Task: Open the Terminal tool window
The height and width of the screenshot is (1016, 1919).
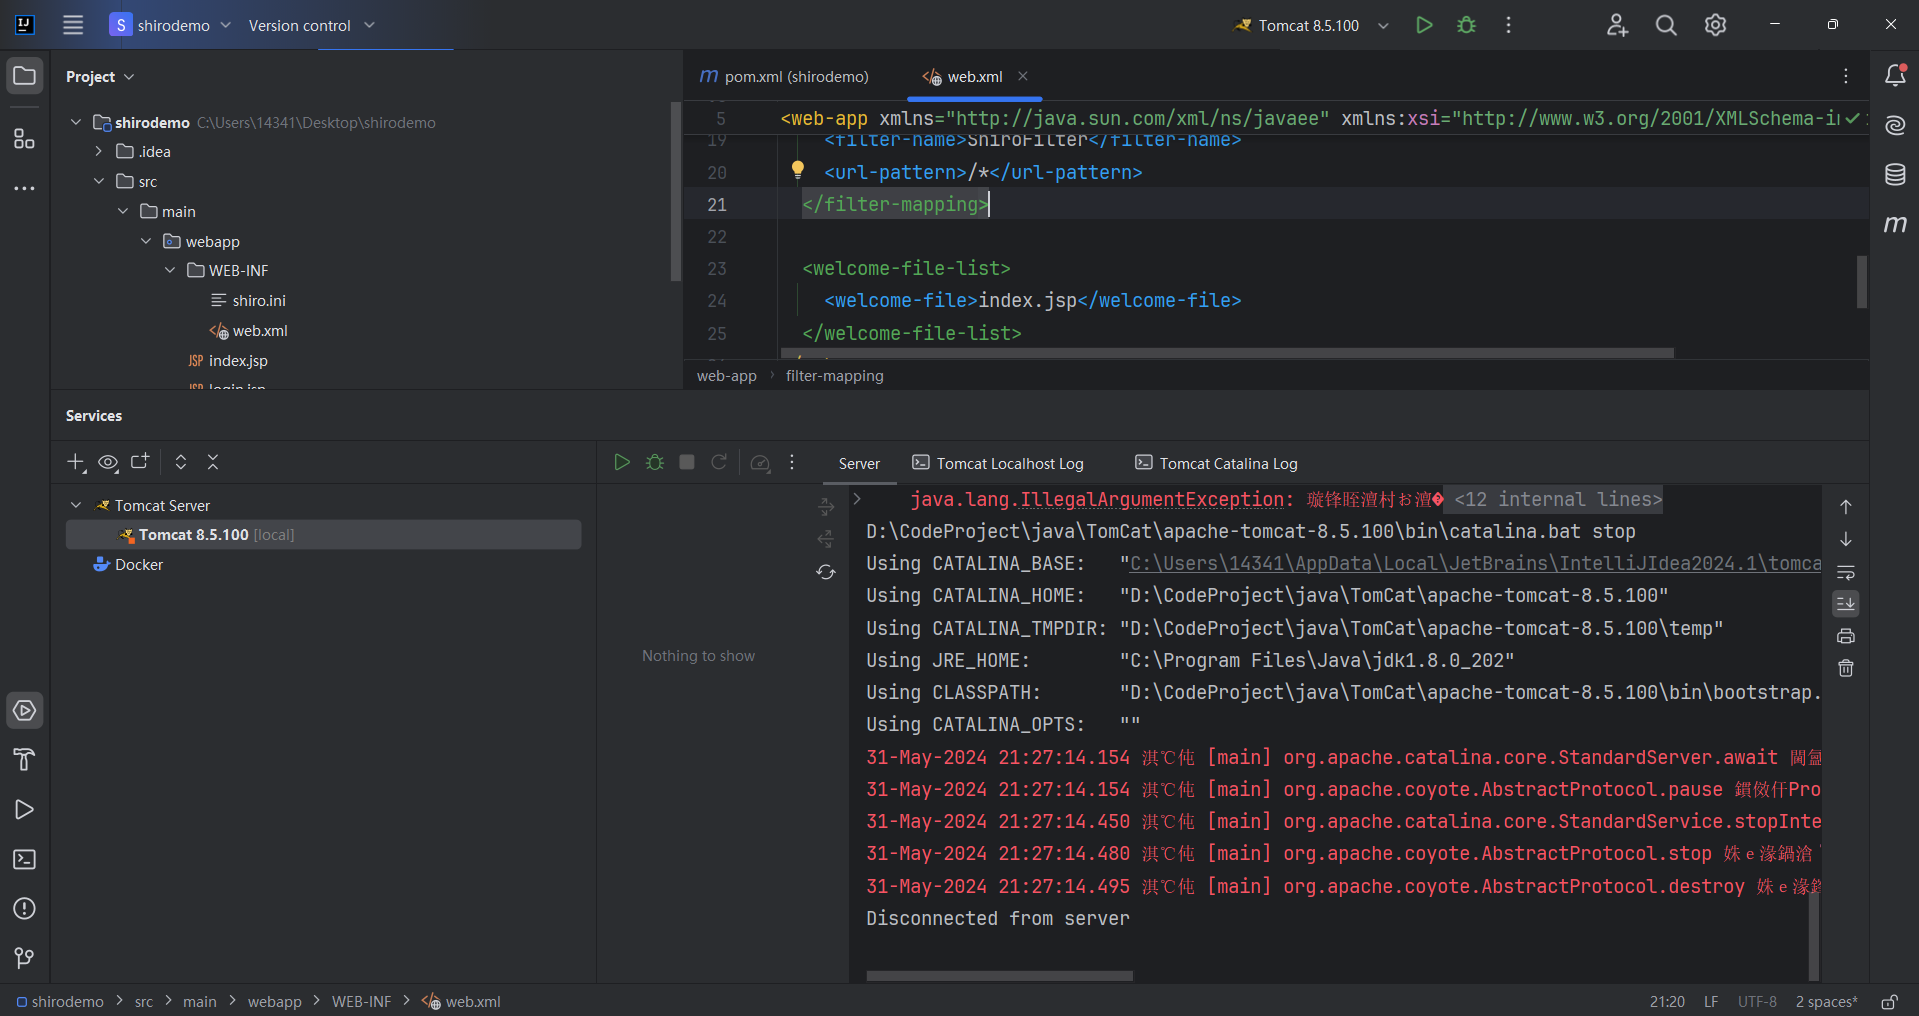Action: pos(25,859)
